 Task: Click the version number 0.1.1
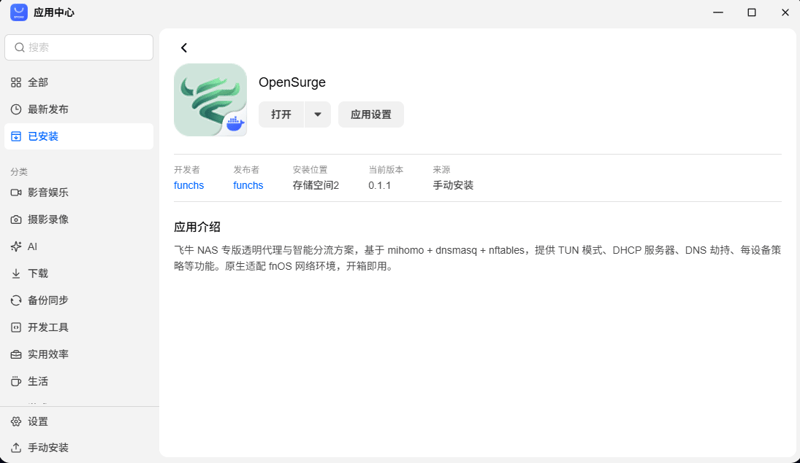pyautogui.click(x=380, y=185)
